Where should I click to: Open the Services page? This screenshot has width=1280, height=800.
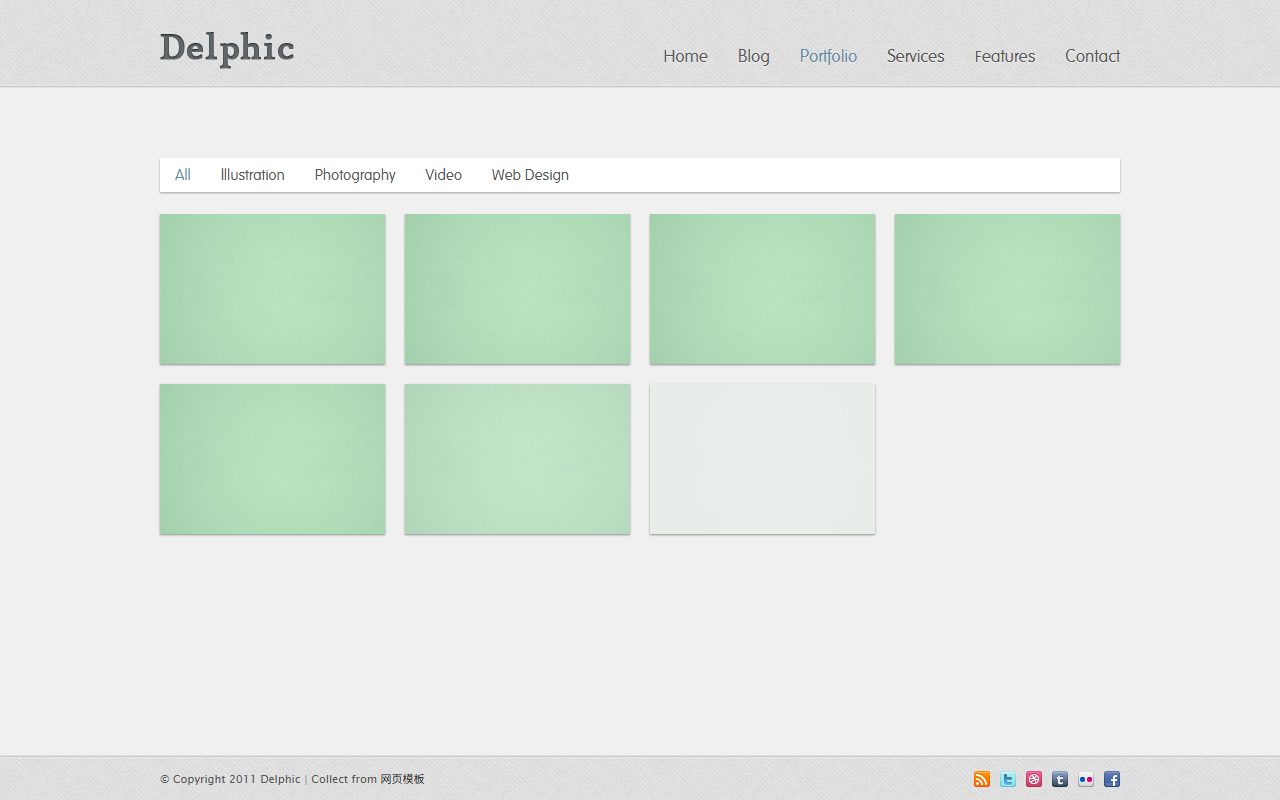point(915,56)
